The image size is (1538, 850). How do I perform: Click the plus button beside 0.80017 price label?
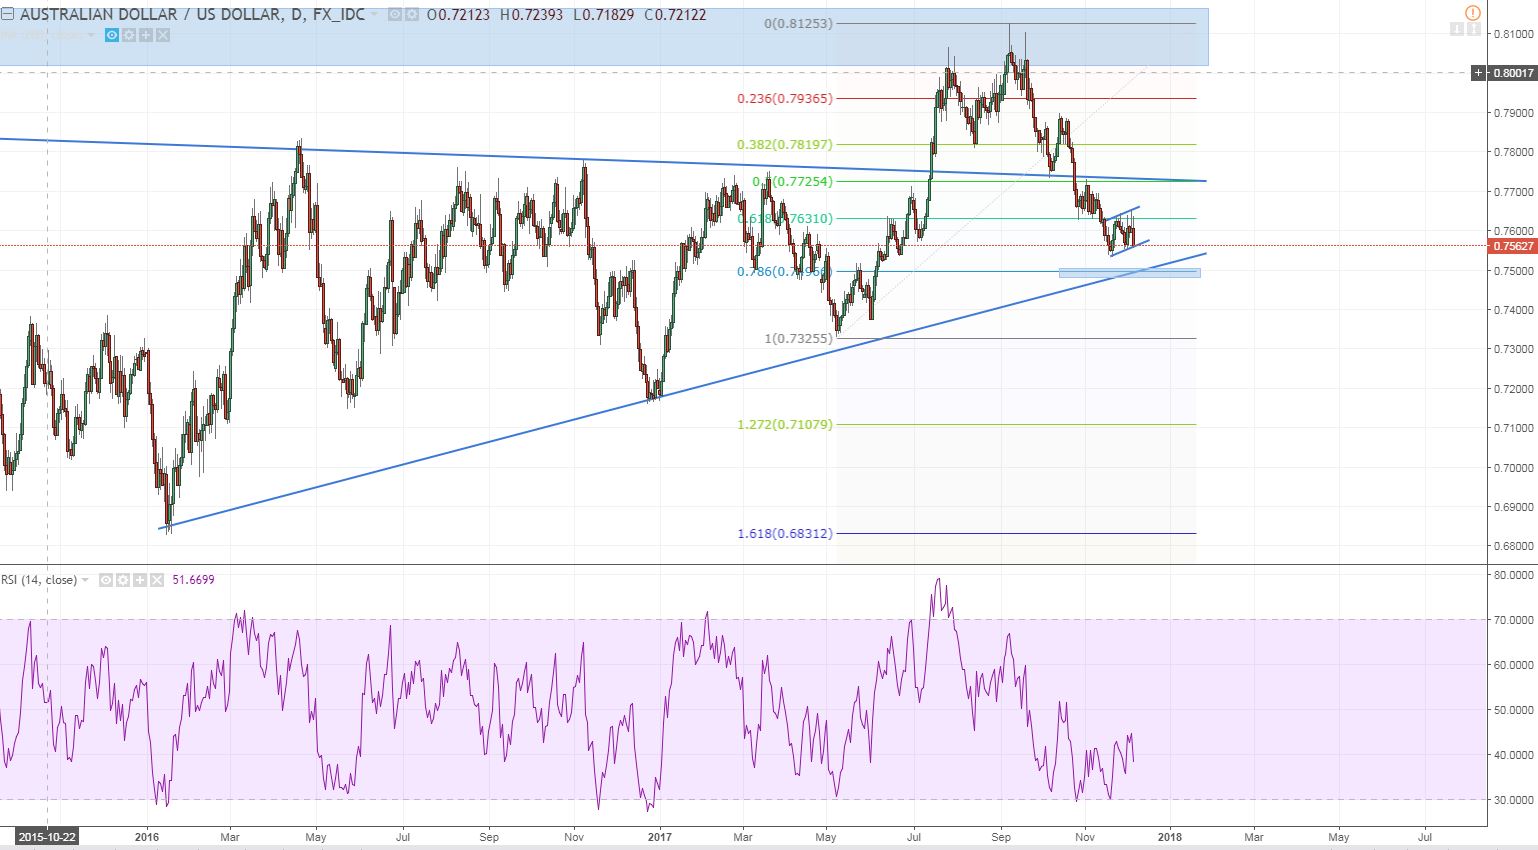[x=1478, y=73]
